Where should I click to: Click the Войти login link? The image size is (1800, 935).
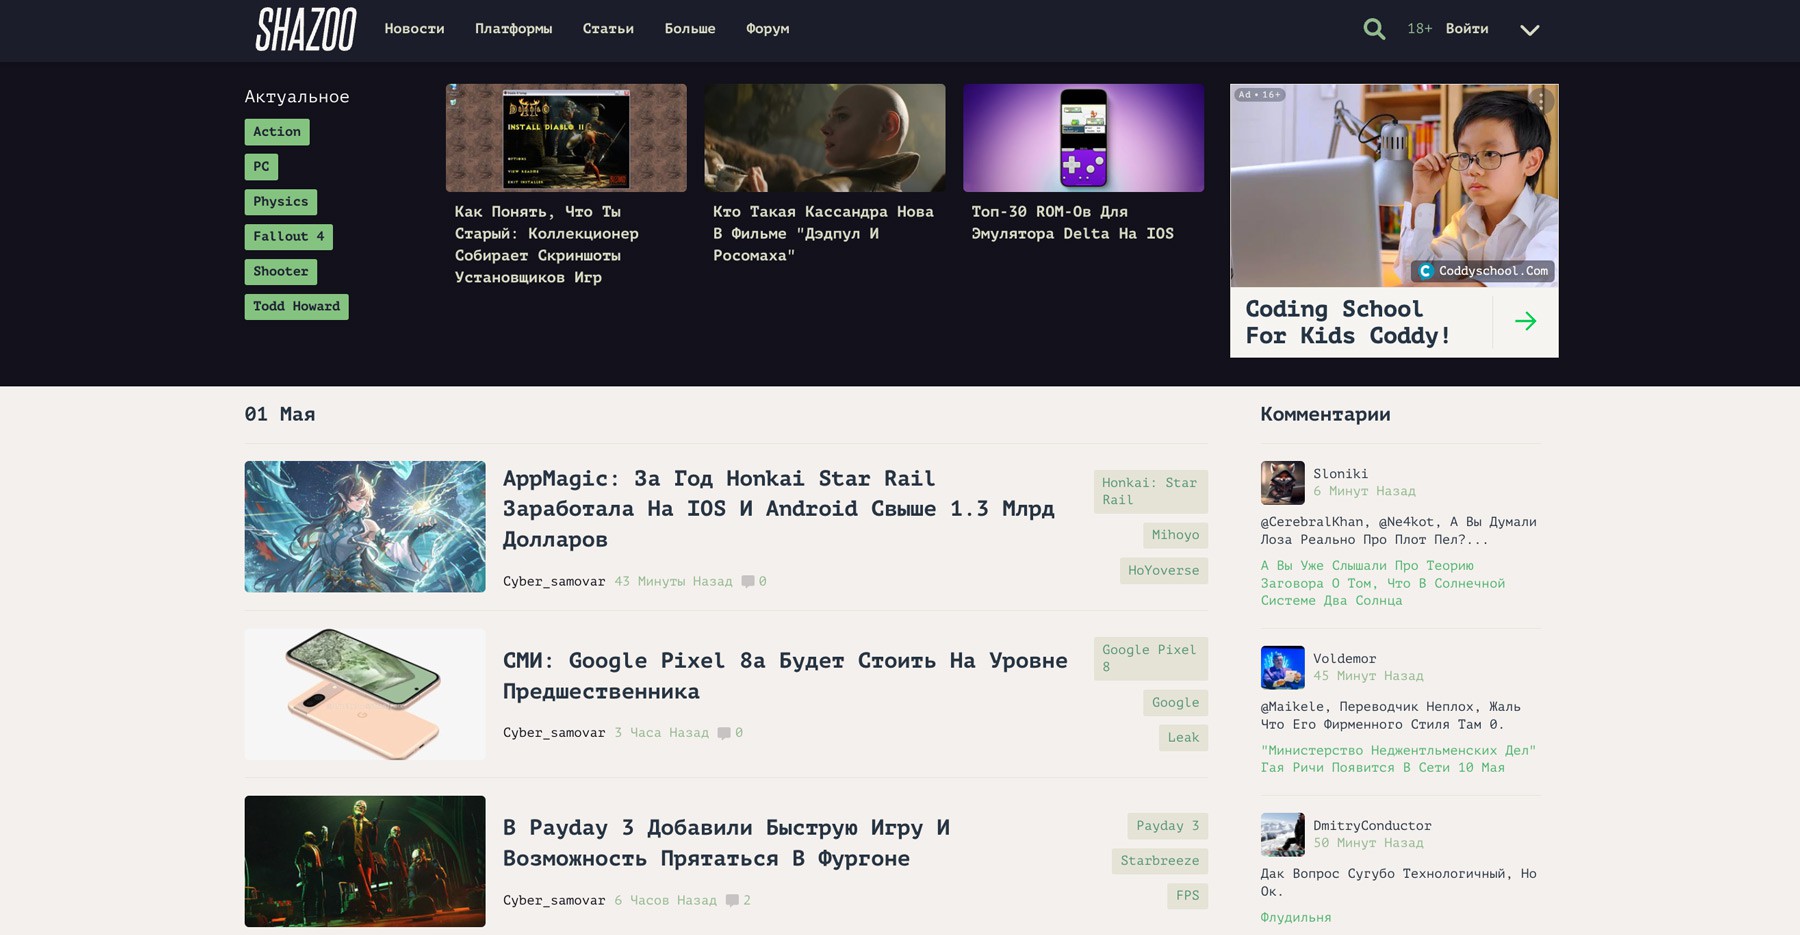coord(1467,29)
